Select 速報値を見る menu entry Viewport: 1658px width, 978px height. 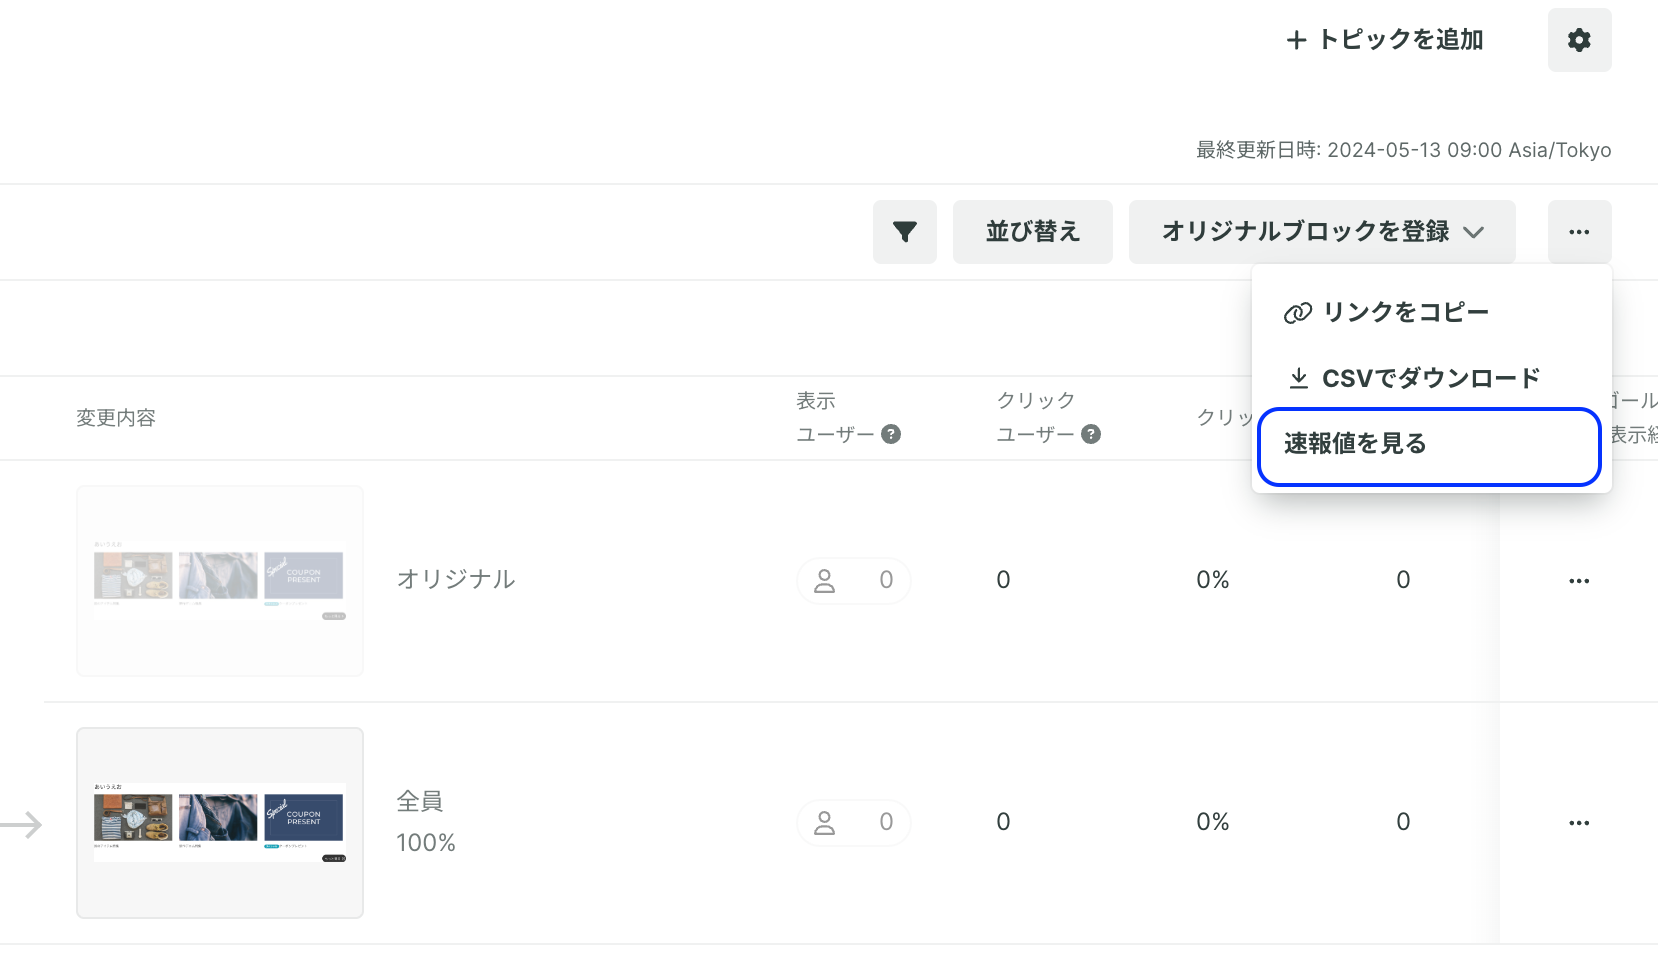[1429, 446]
